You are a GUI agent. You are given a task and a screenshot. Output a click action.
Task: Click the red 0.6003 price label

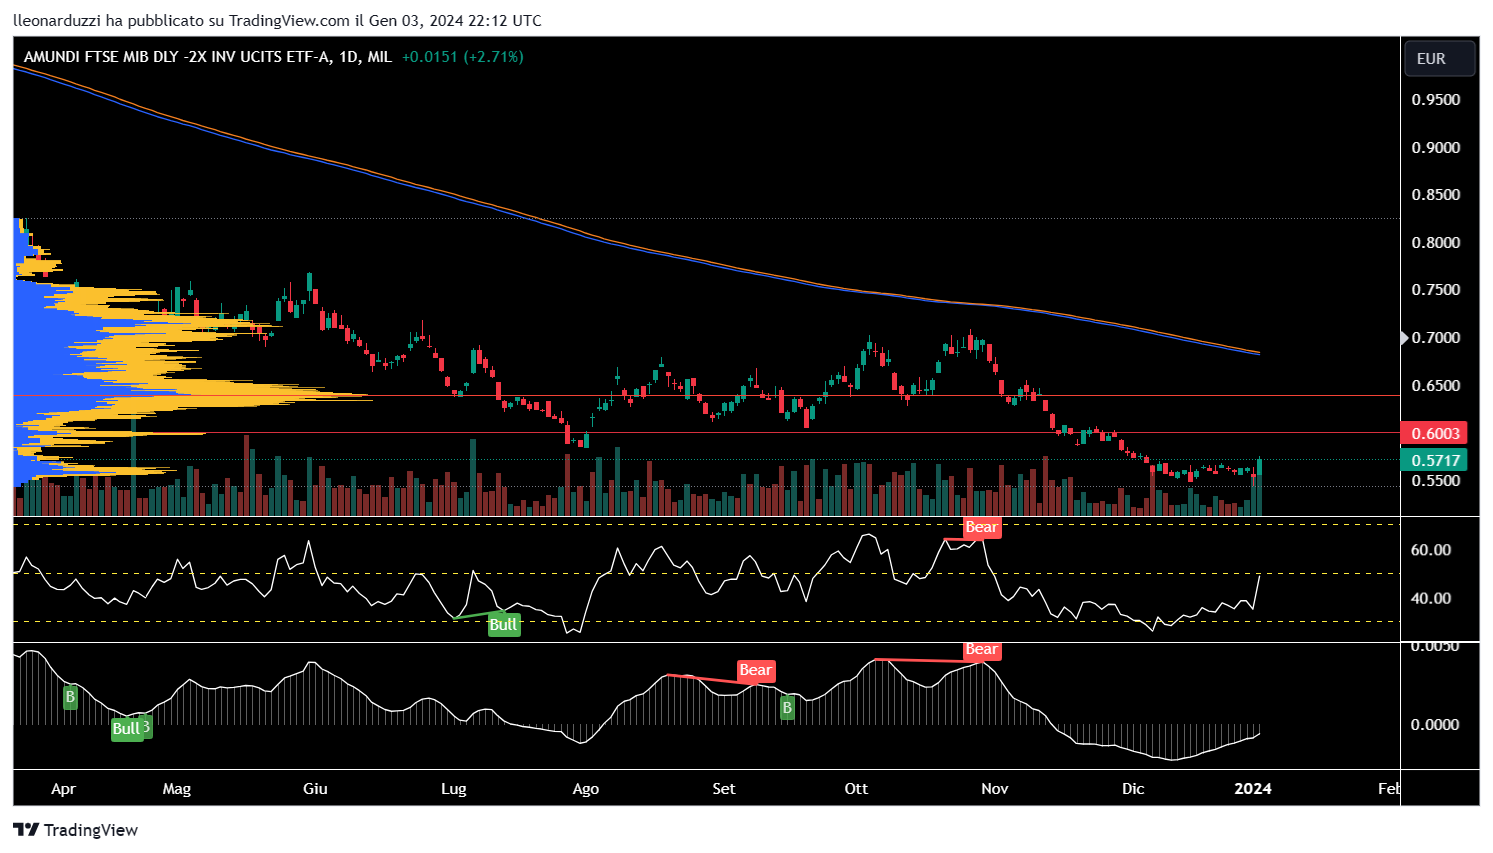click(x=1433, y=433)
